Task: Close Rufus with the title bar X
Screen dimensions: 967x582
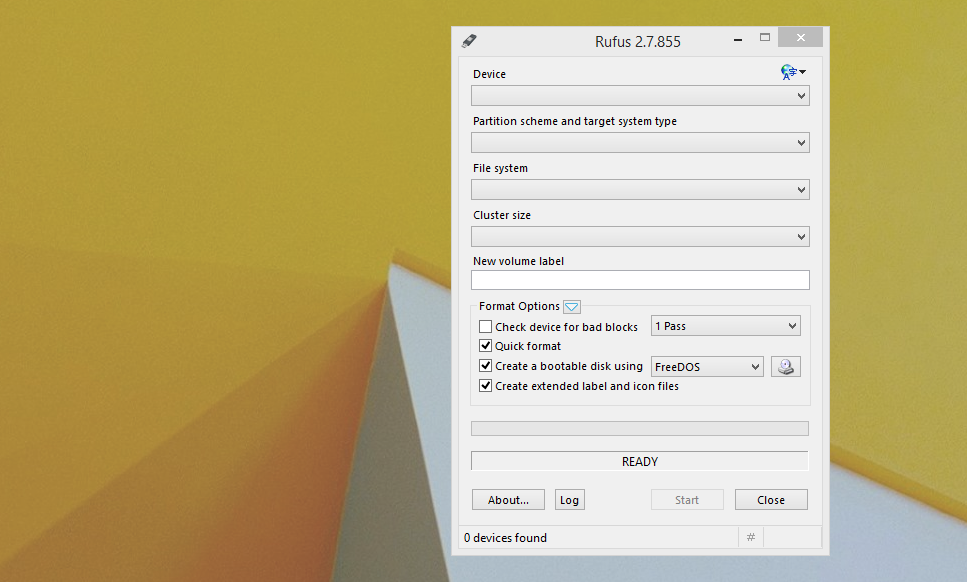Action: tap(800, 38)
